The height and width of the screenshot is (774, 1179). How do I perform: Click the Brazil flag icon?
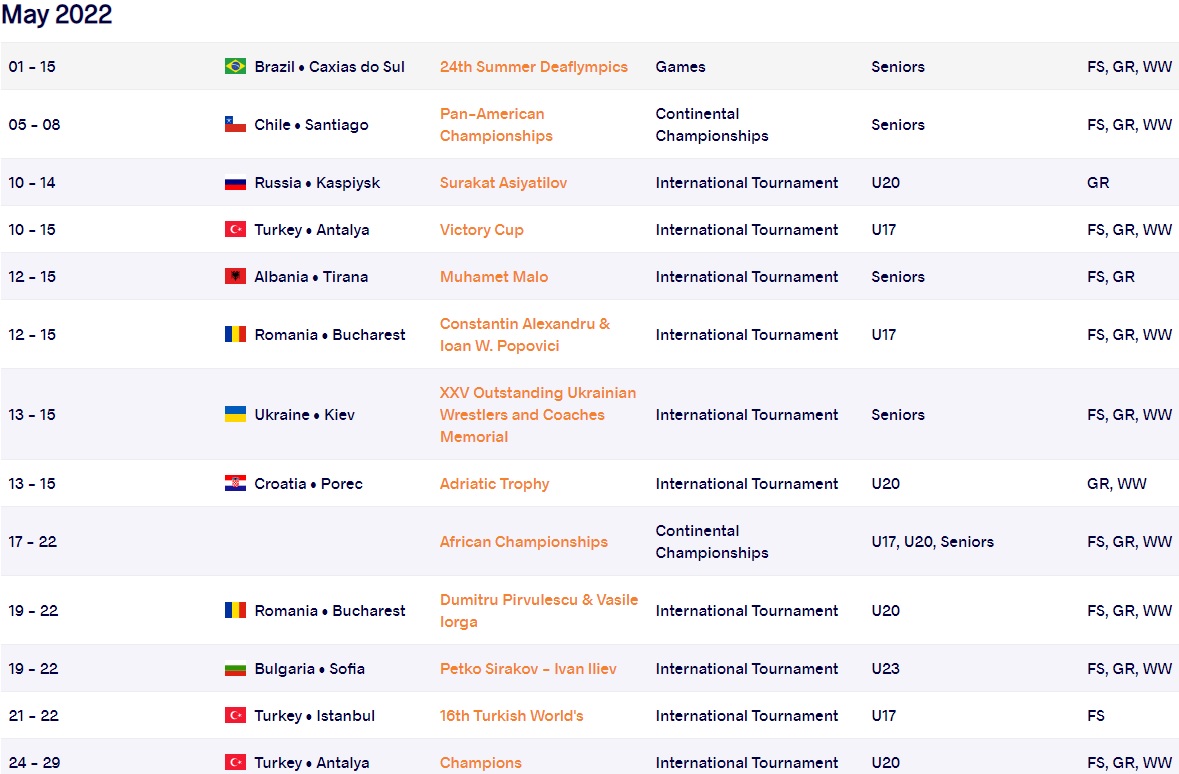click(x=235, y=67)
